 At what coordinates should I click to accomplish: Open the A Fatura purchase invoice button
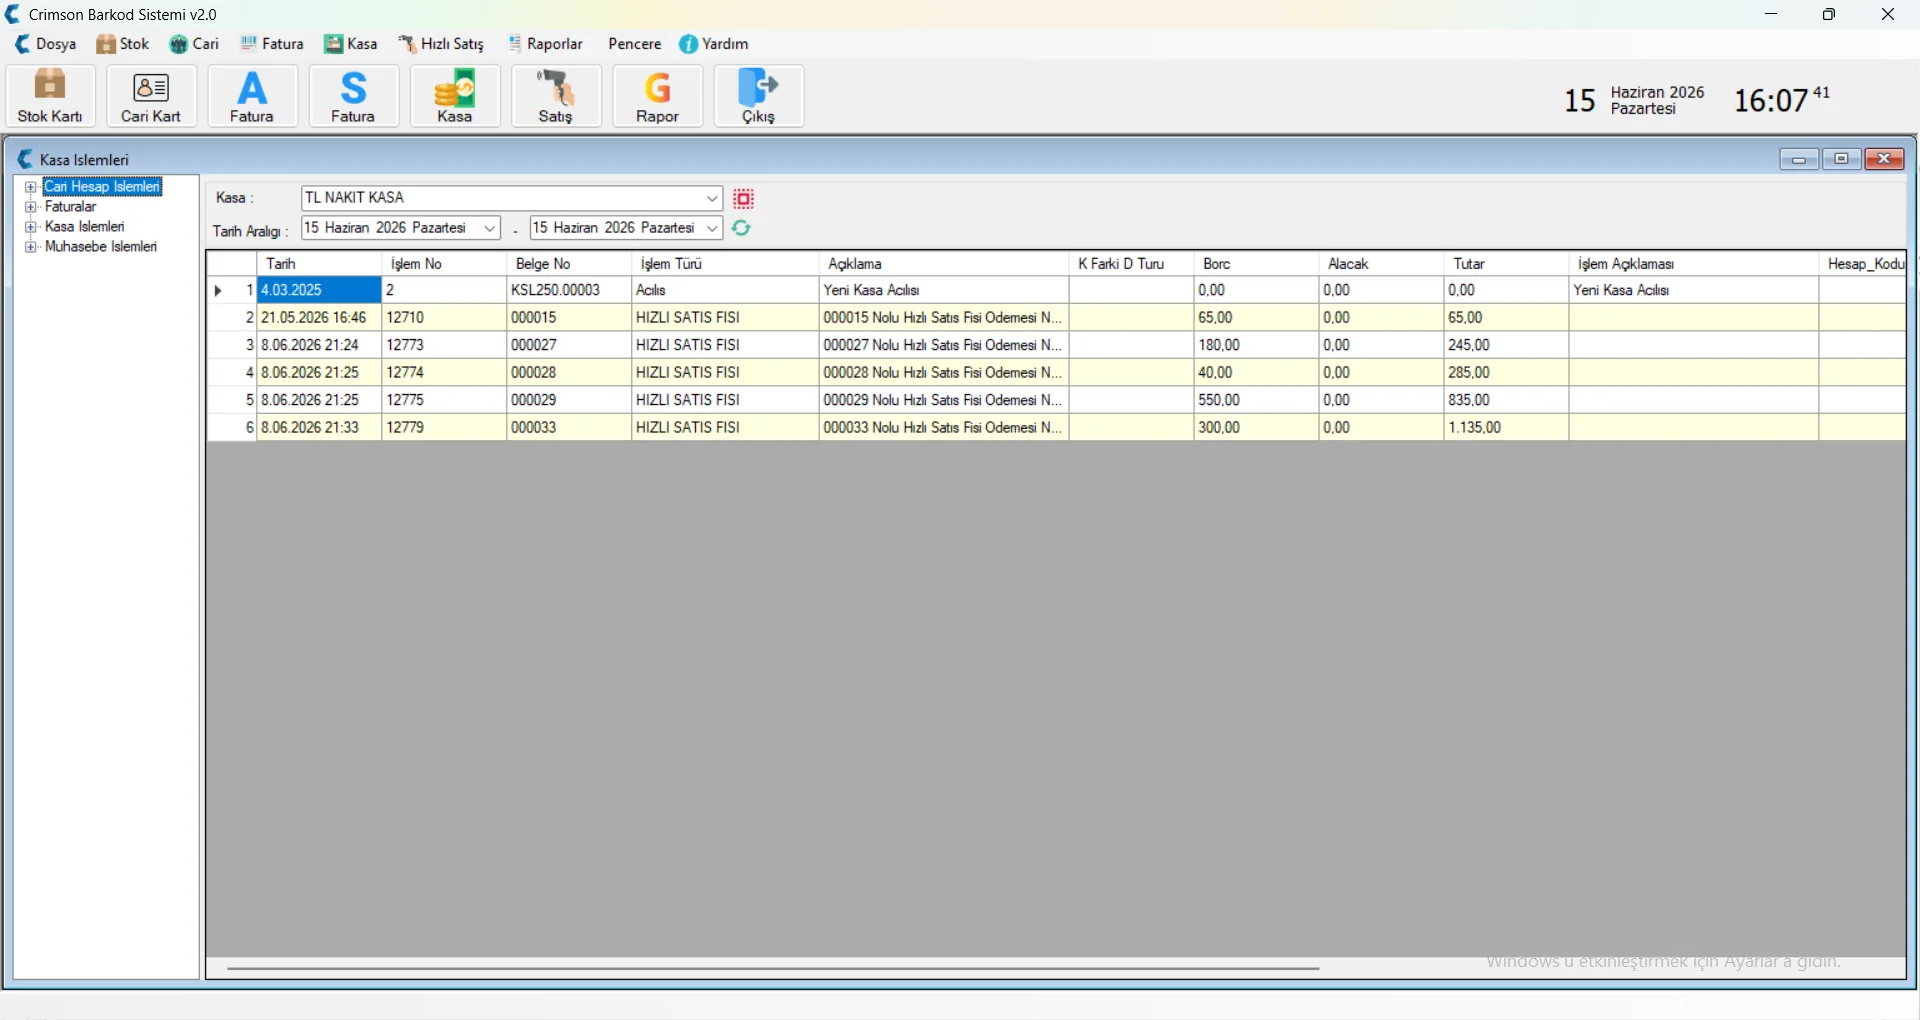[253, 96]
